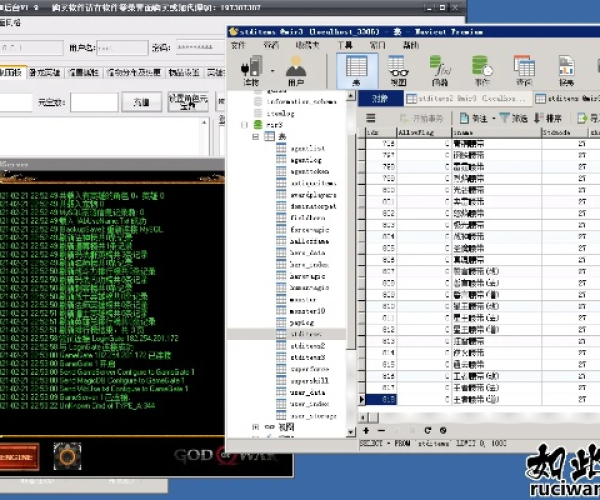Select the superskill table in tree

(x=309, y=381)
